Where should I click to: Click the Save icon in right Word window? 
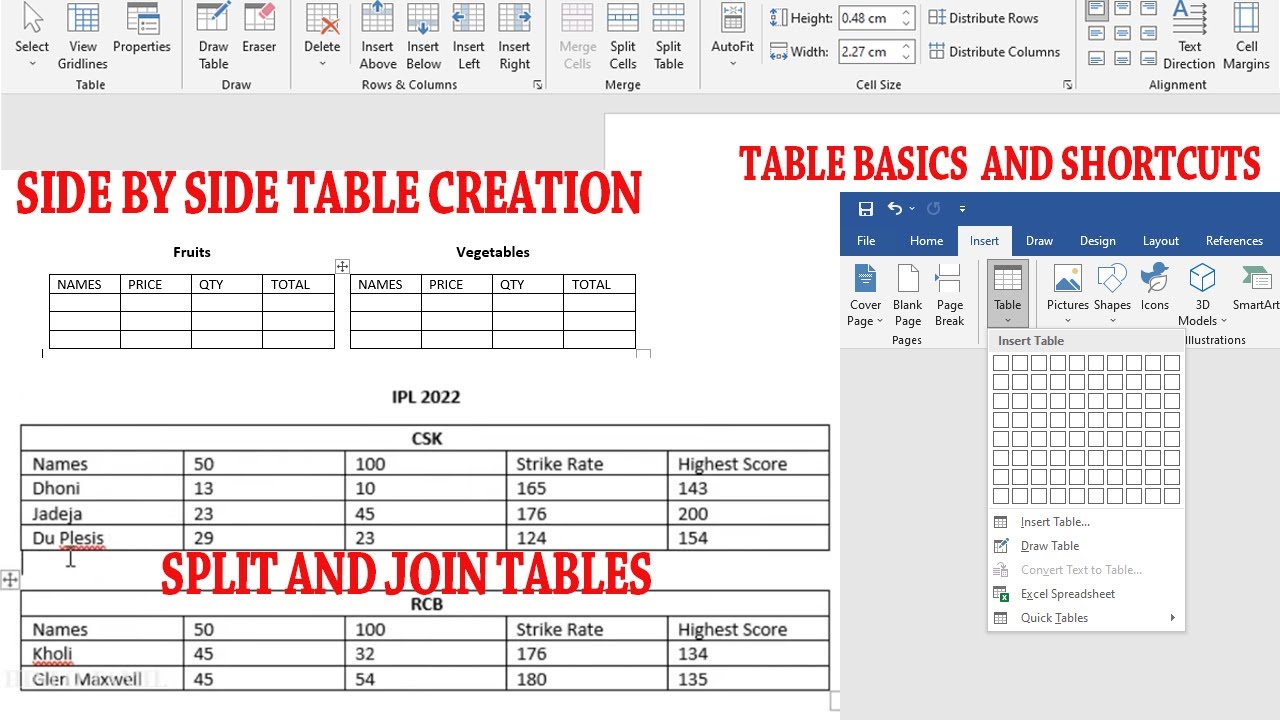pos(866,209)
